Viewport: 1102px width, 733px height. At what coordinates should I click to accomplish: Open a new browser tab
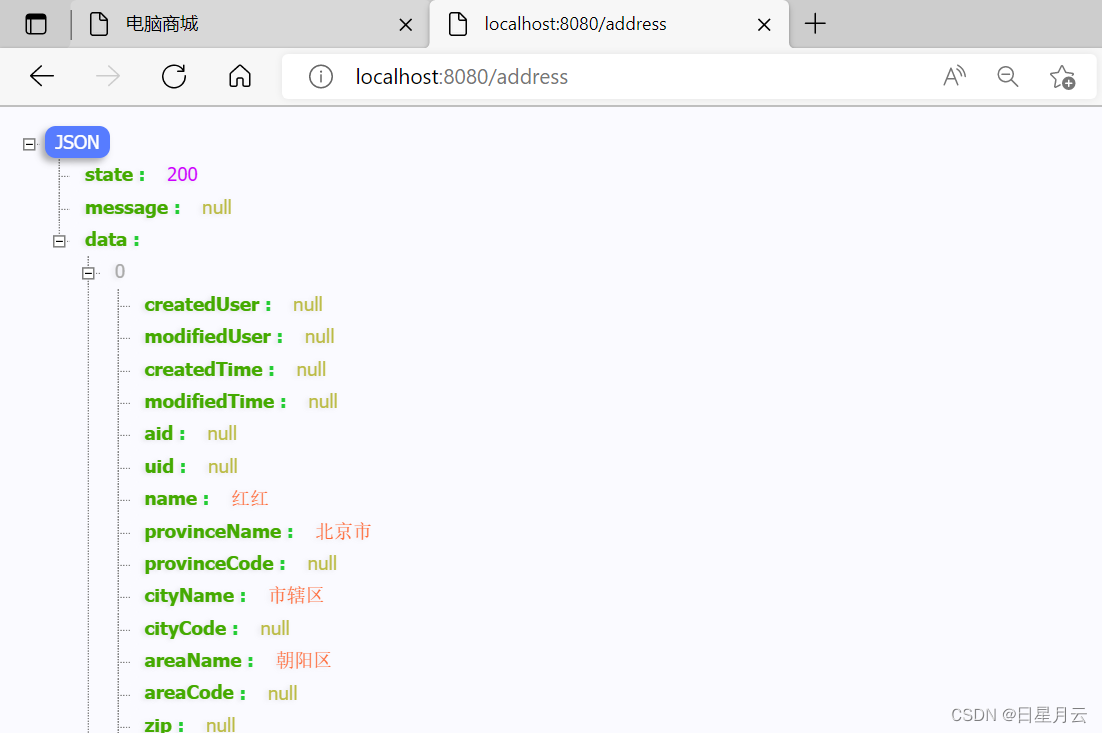[816, 24]
